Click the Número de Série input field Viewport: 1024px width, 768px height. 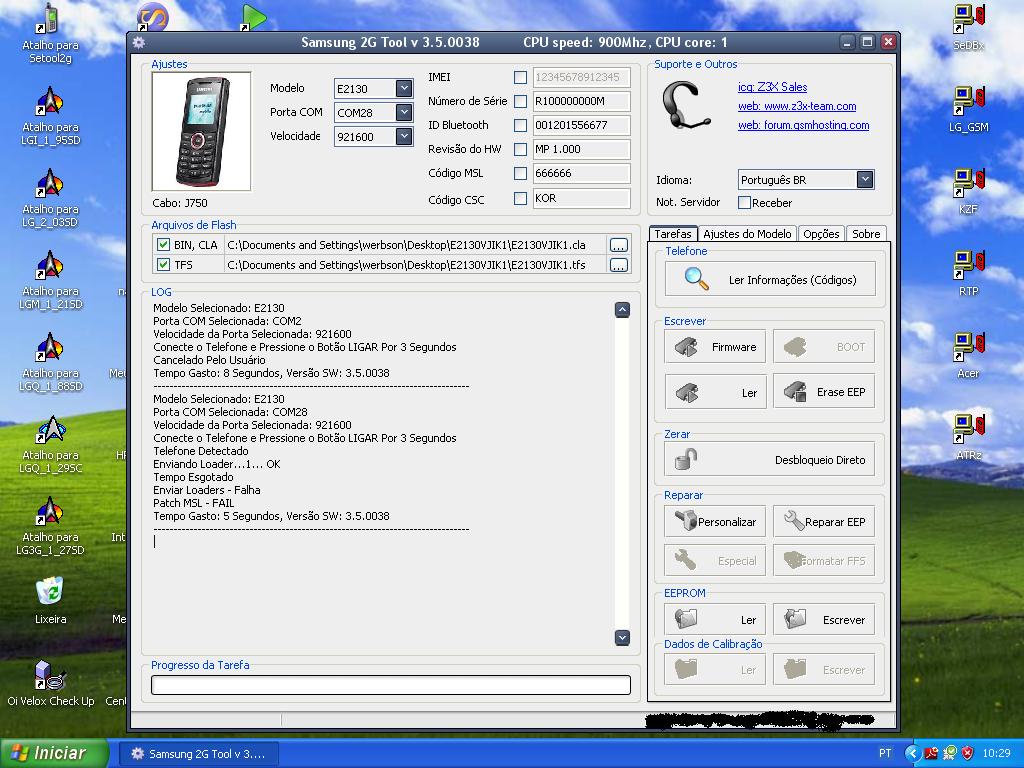click(x=581, y=101)
